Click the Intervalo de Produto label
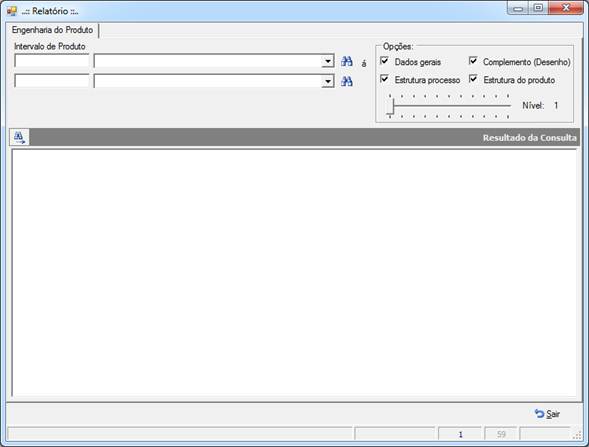This screenshot has height=447, width=589. click(x=50, y=46)
